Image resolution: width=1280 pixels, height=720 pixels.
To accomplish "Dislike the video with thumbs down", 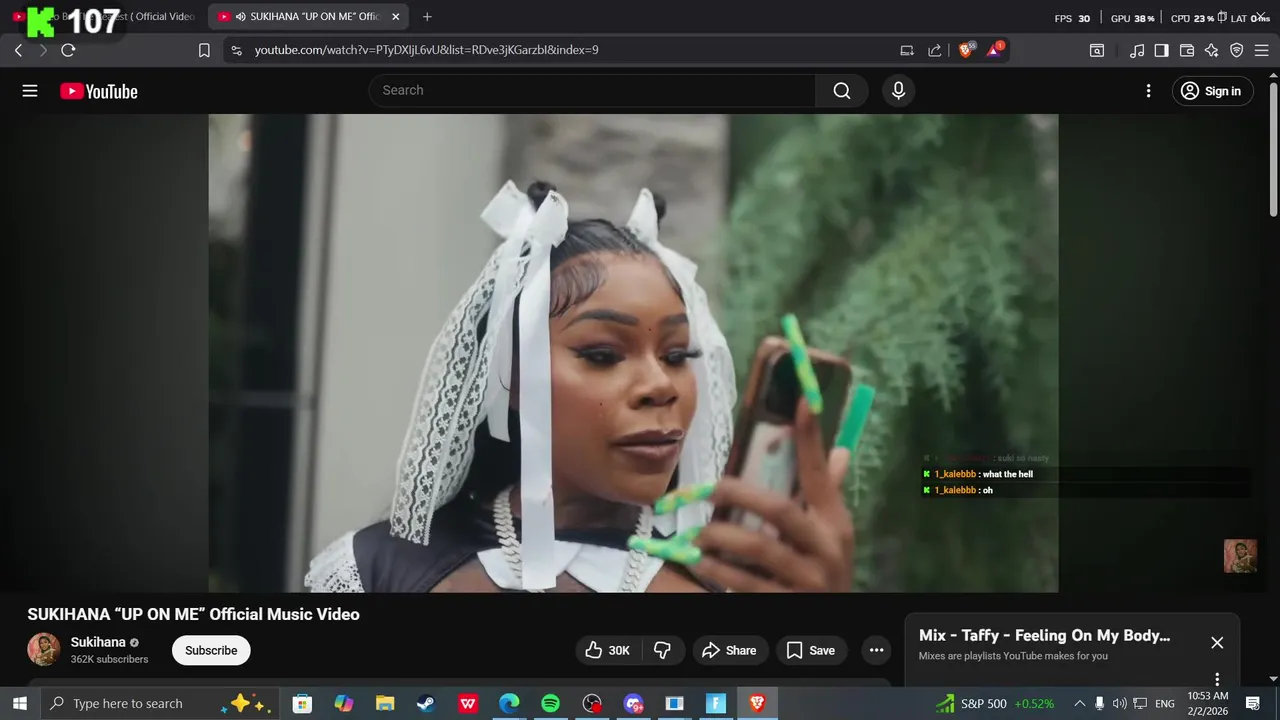I will point(662,650).
